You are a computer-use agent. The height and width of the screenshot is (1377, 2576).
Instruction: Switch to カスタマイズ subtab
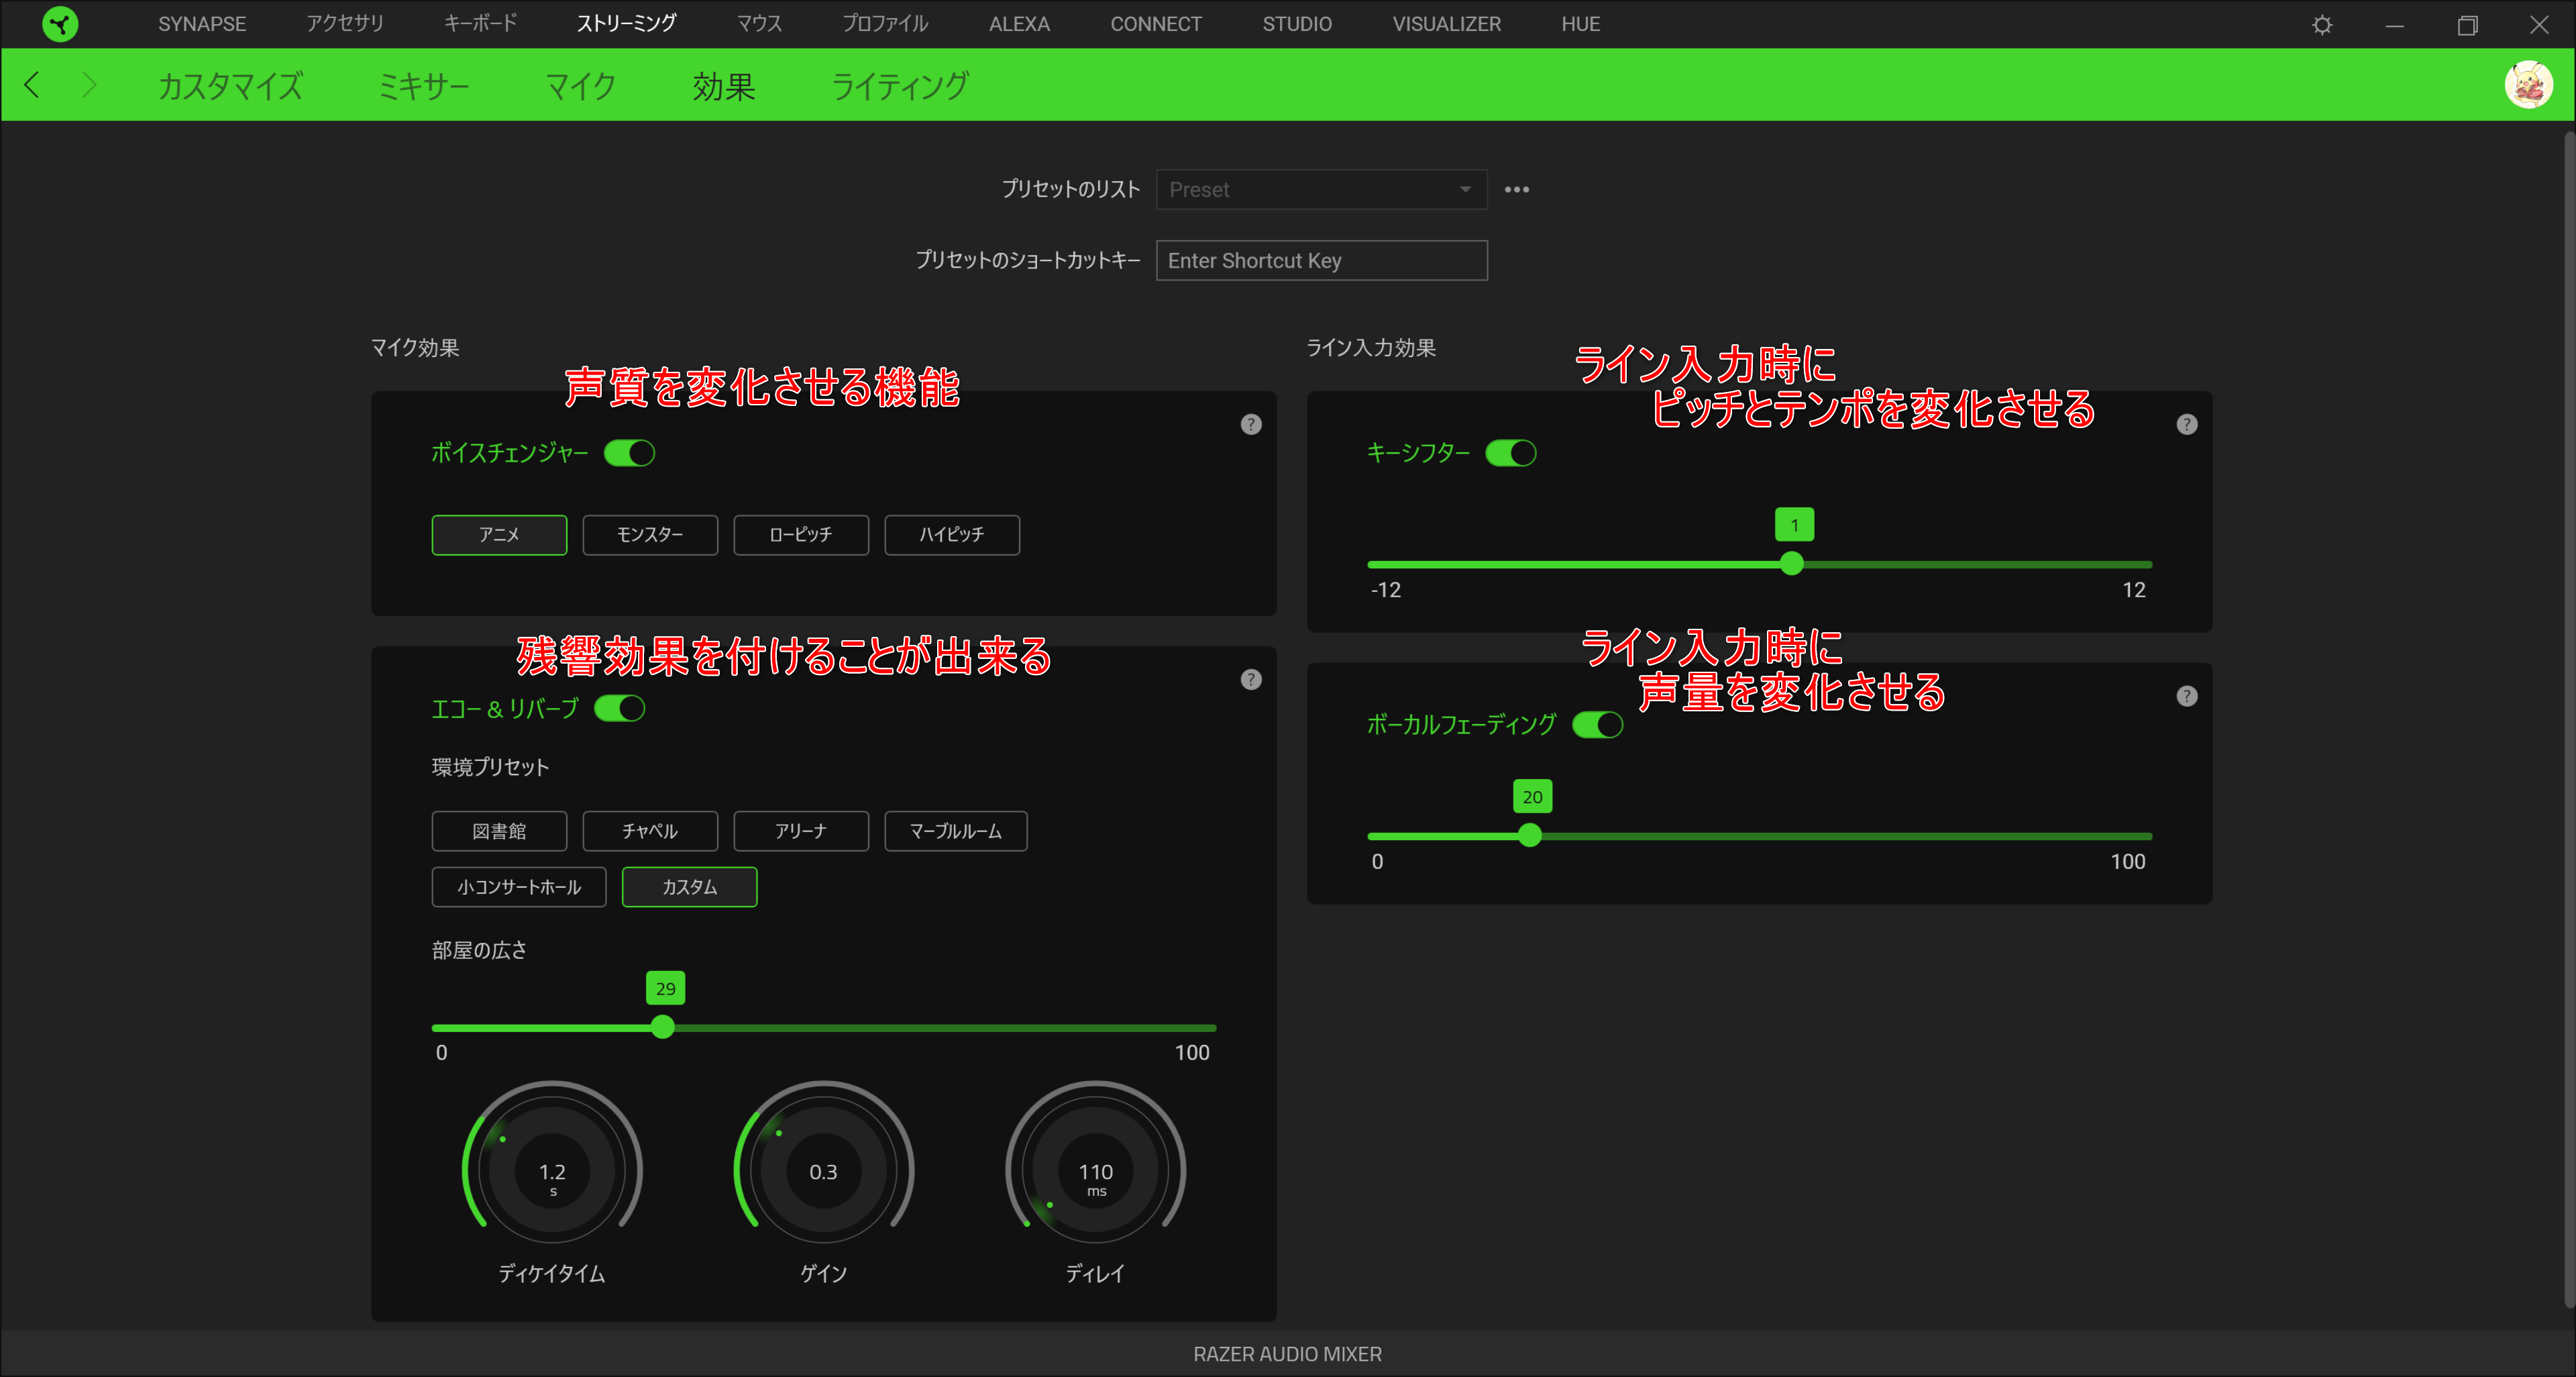[x=230, y=86]
